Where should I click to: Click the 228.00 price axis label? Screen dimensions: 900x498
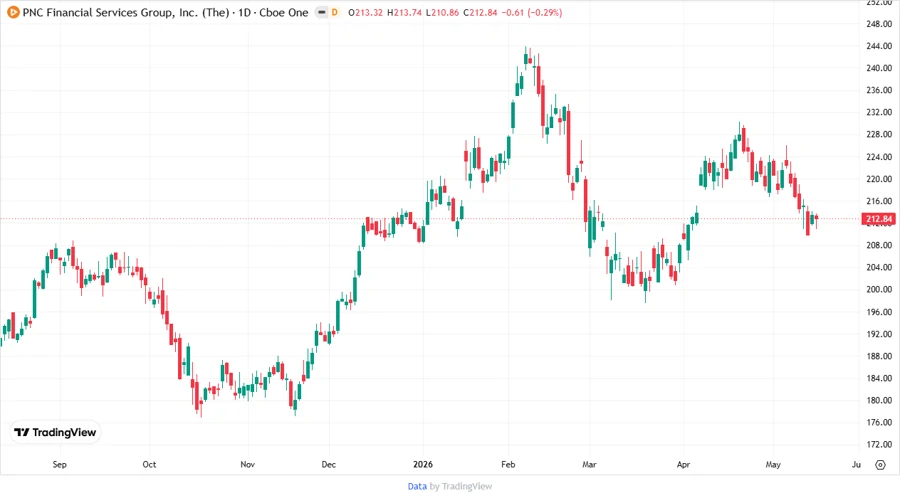(879, 134)
